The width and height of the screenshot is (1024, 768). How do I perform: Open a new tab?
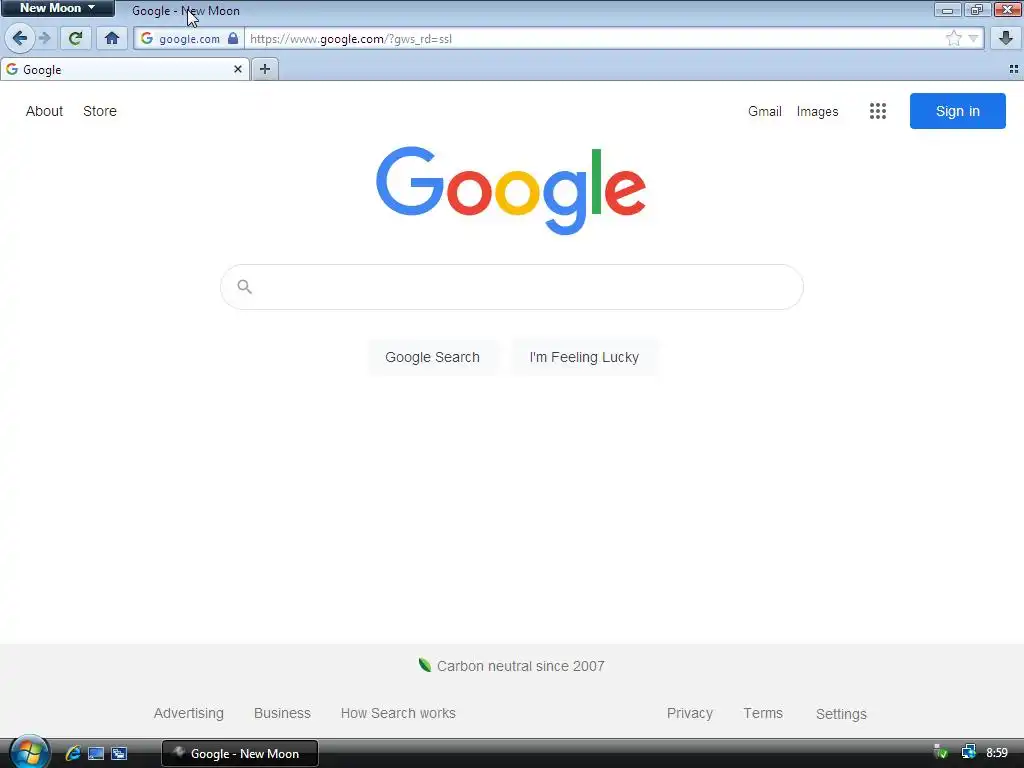pyautogui.click(x=264, y=69)
